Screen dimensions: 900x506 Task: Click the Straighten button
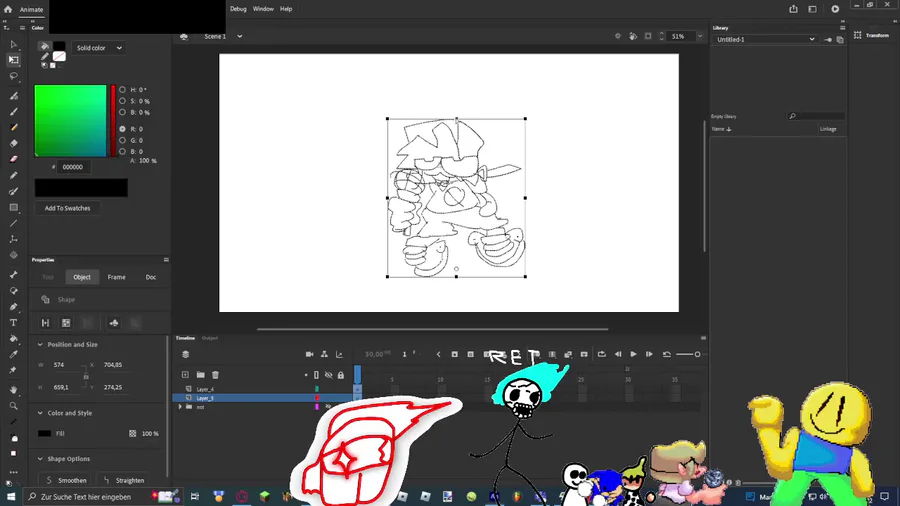click(123, 480)
